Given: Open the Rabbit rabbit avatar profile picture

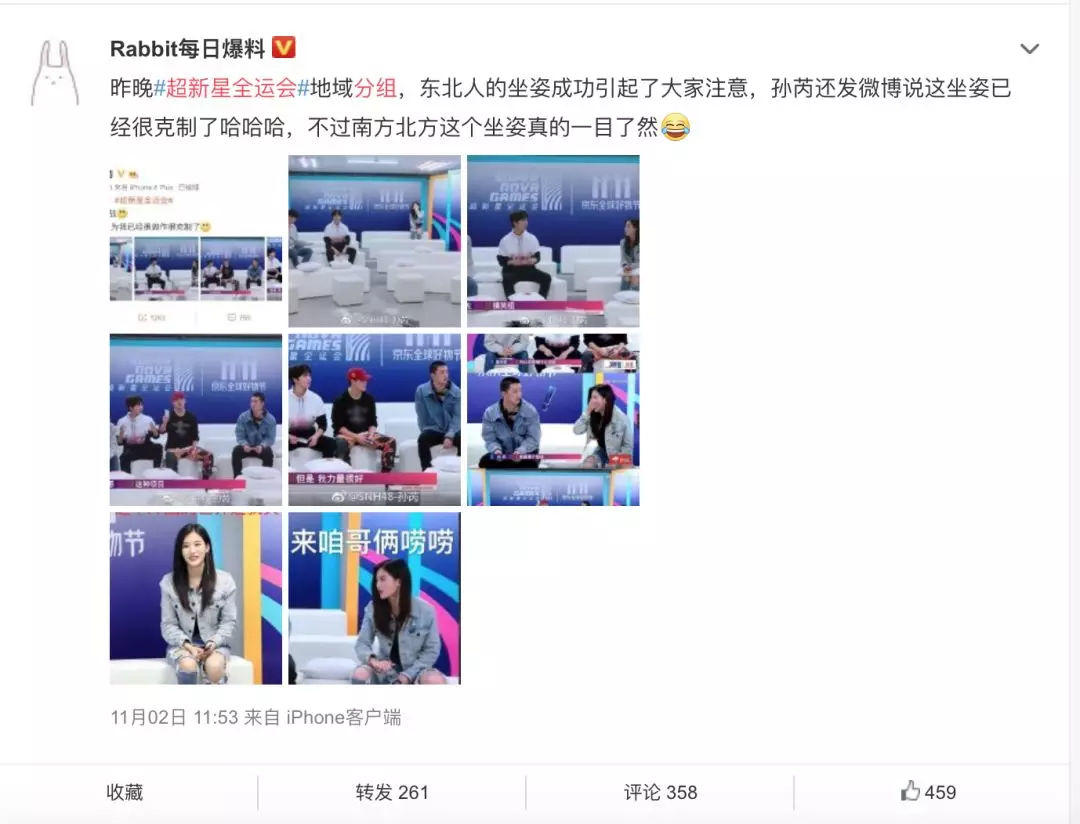Looking at the screenshot, I should point(55,73).
